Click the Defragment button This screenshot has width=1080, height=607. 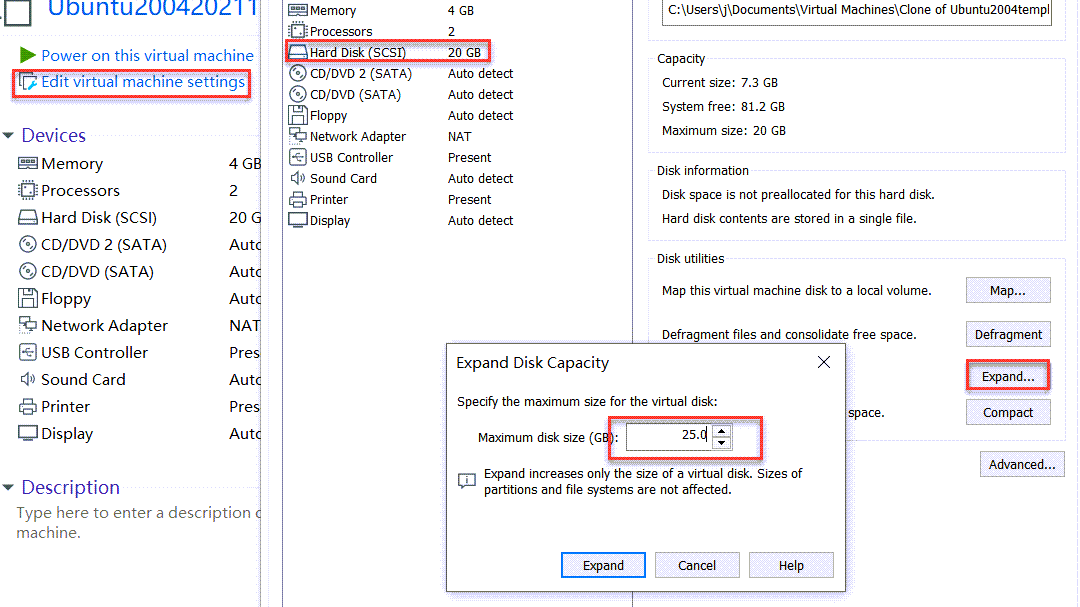1008,334
